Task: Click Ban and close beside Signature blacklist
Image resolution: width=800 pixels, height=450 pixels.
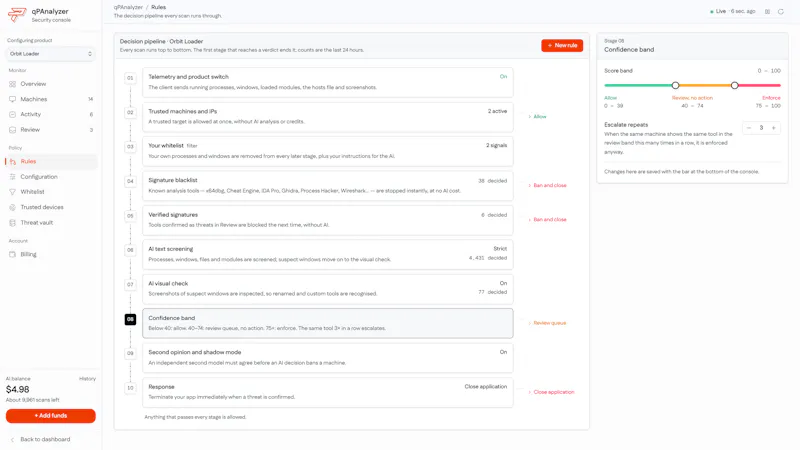Action: pos(549,185)
